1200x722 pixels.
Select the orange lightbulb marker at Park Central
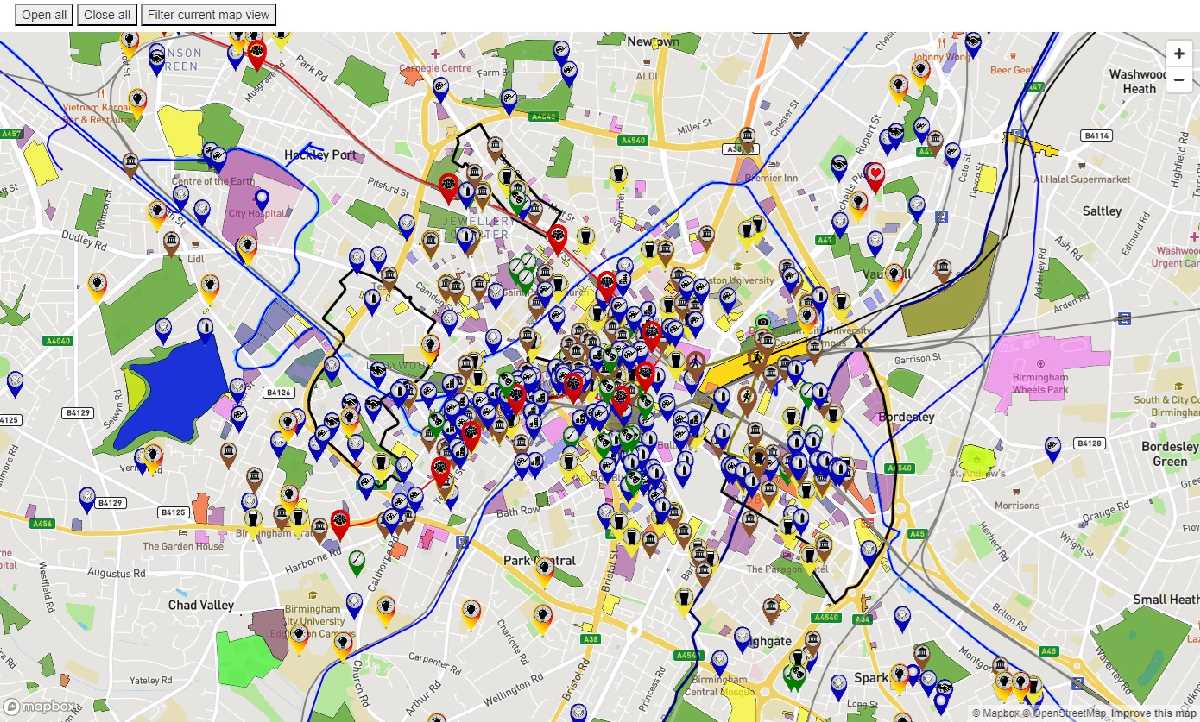click(x=544, y=568)
